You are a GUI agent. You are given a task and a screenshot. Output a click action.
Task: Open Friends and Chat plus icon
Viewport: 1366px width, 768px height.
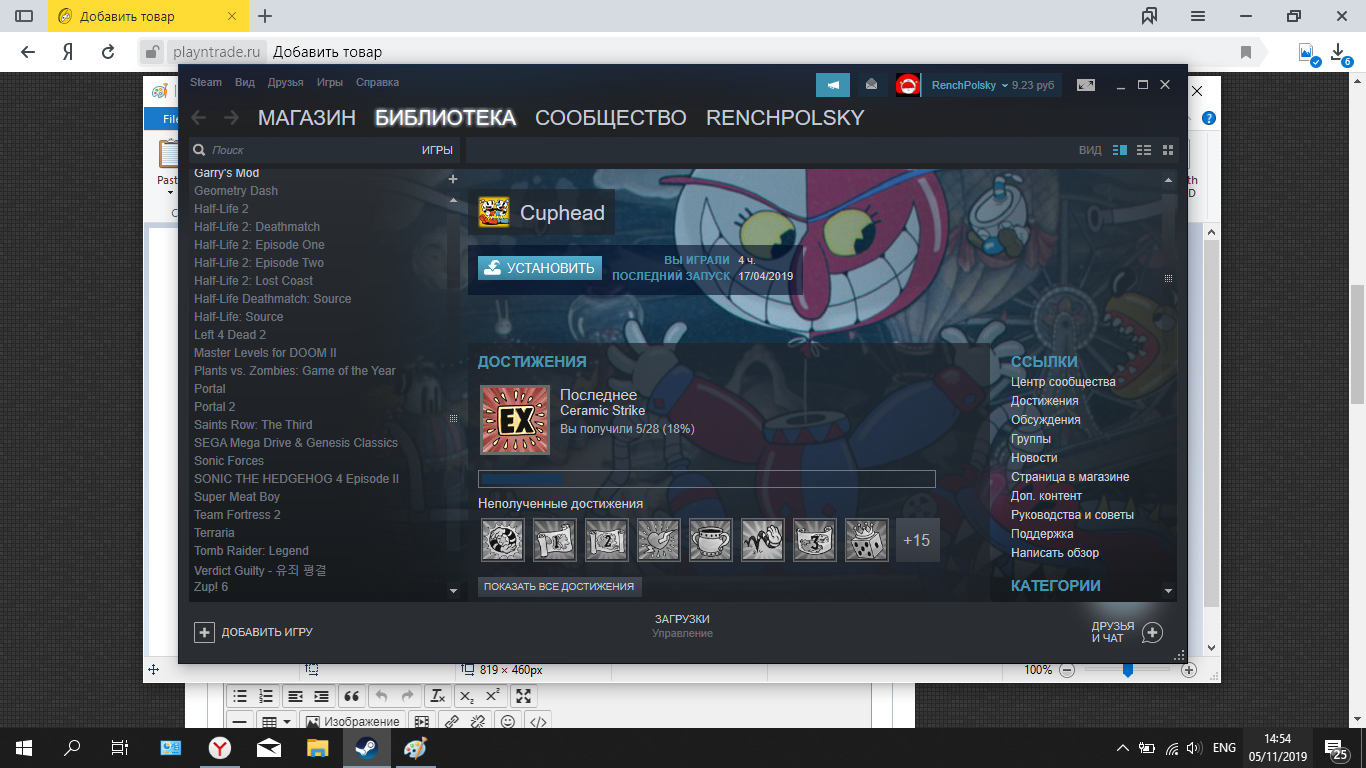pyautogui.click(x=1152, y=632)
